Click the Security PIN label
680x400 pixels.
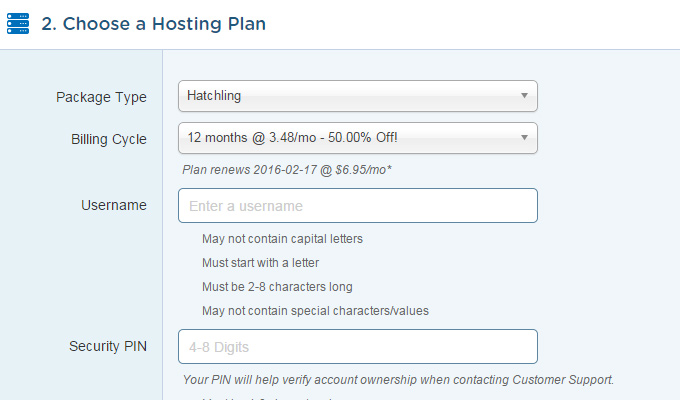pyautogui.click(x=108, y=346)
